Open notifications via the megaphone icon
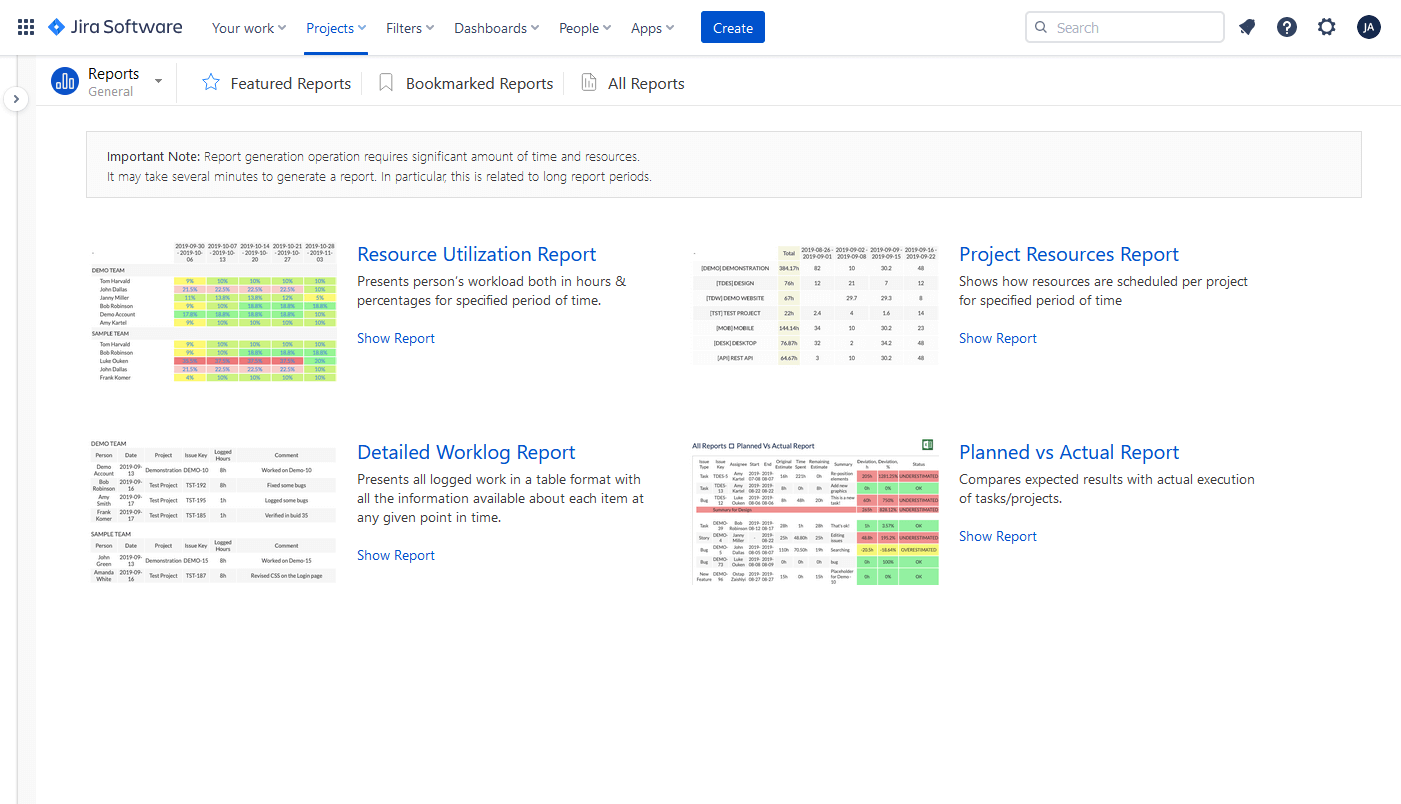 (1246, 27)
